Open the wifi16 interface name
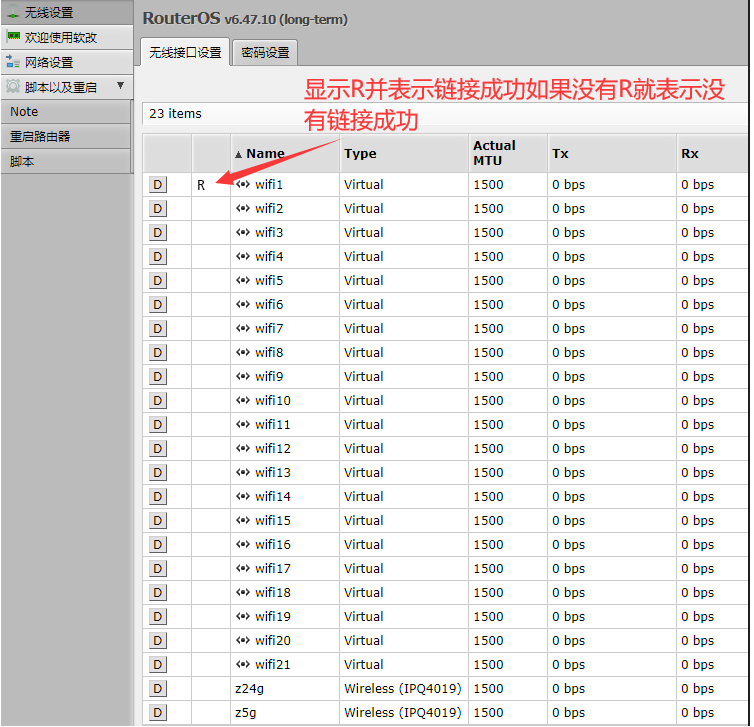 (273, 545)
